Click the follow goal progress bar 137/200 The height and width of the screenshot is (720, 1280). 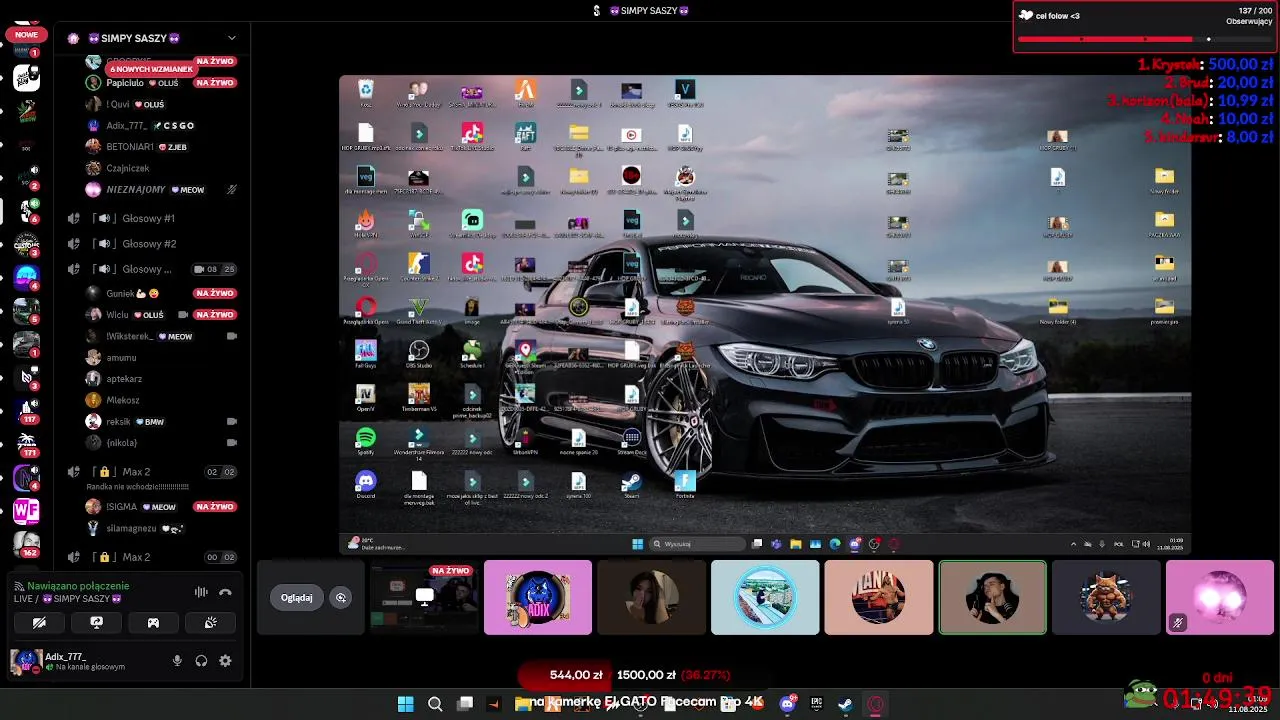click(1145, 40)
